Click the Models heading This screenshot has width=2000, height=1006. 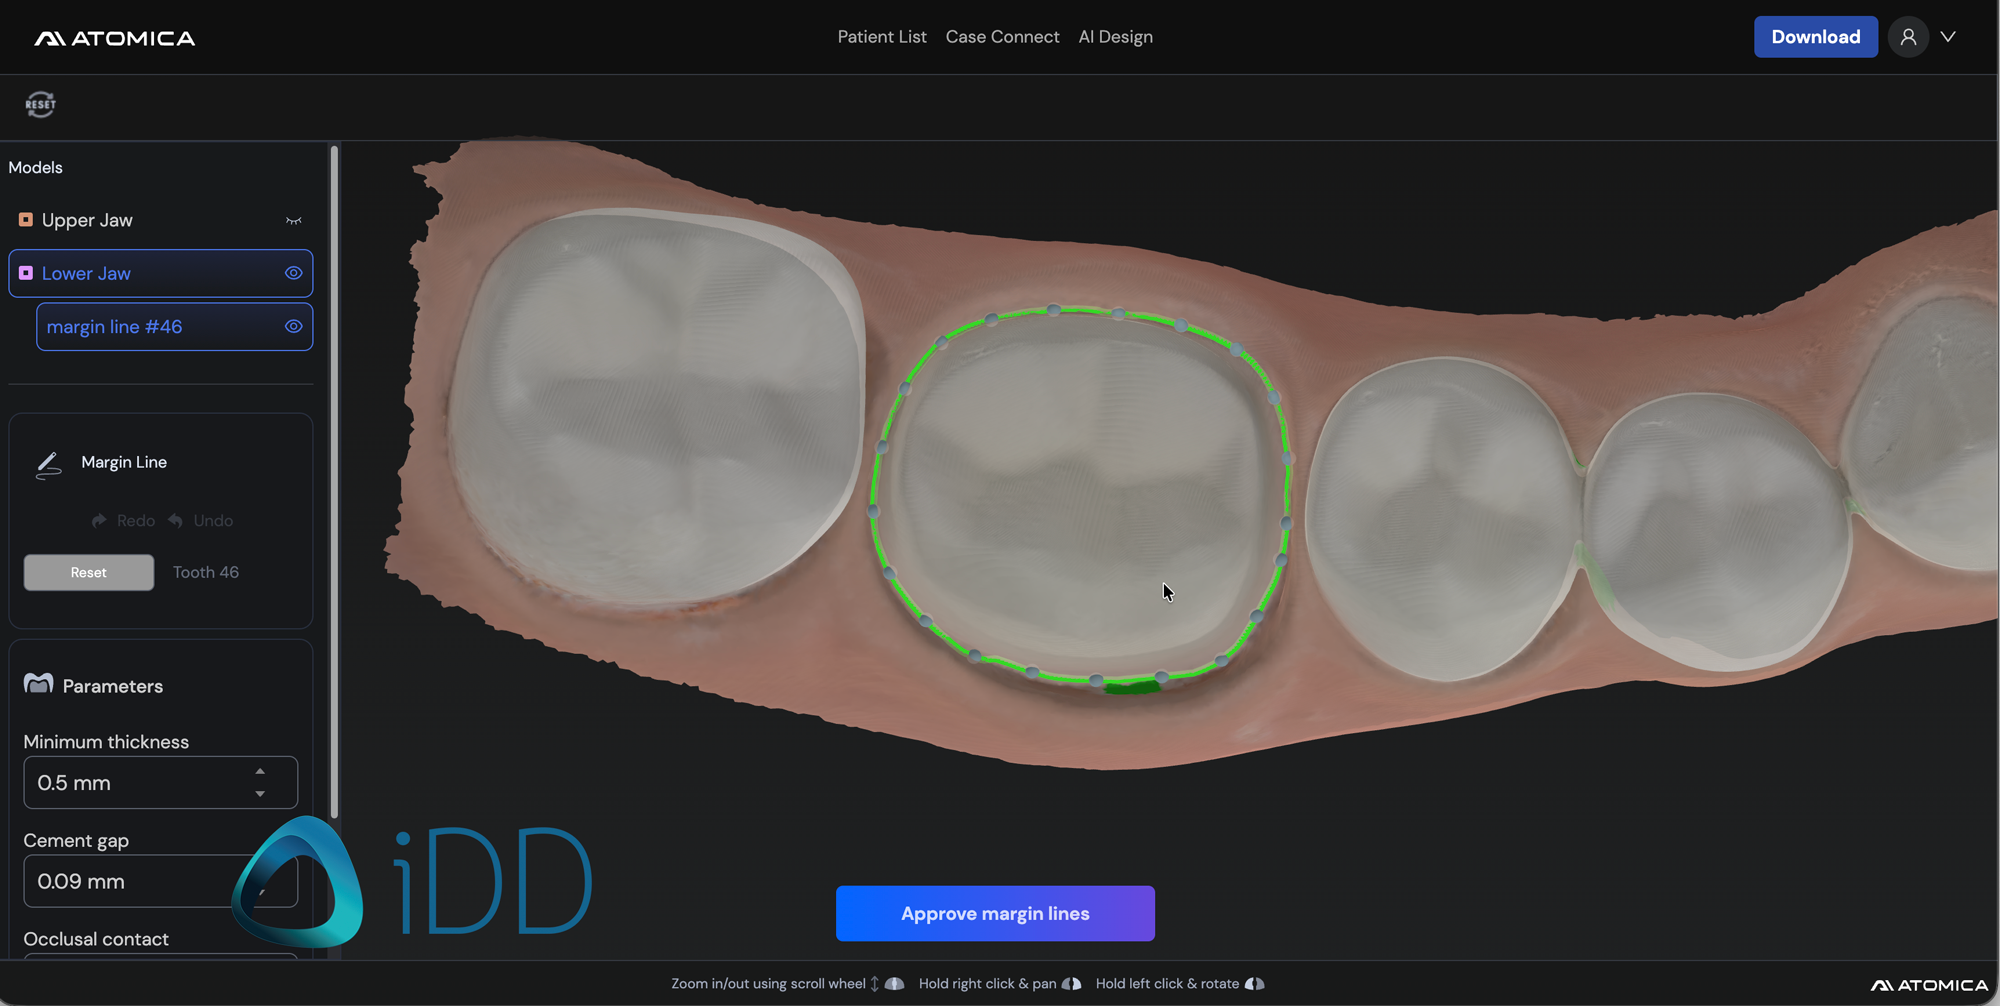click(36, 167)
